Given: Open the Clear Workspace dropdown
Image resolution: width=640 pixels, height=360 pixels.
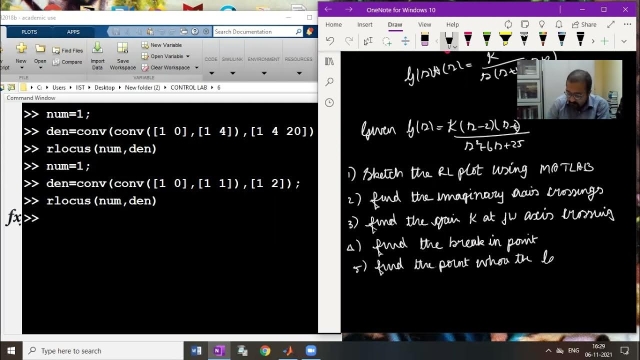Looking at the screenshot, I should click(x=196, y=68).
